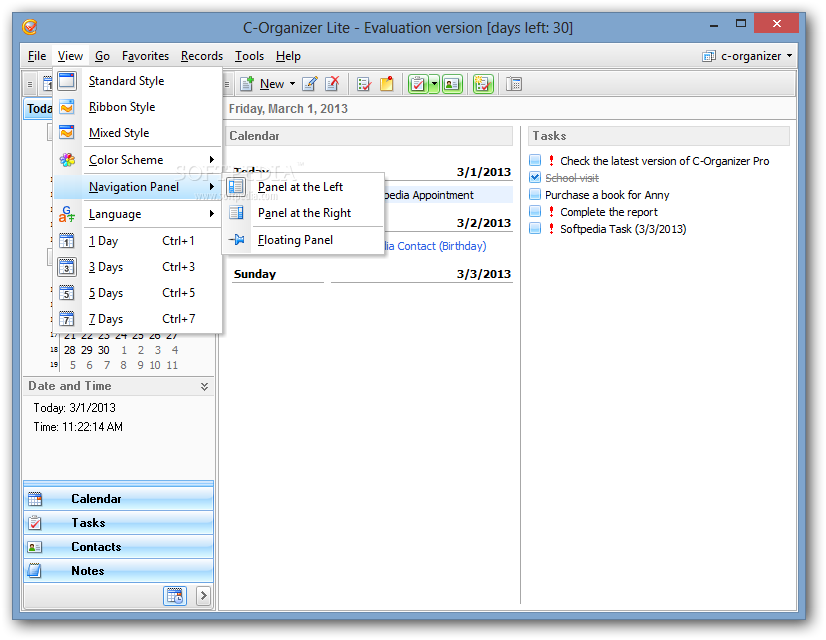Click the New toolbar button label
This screenshot has width=826, height=640.
[272, 84]
